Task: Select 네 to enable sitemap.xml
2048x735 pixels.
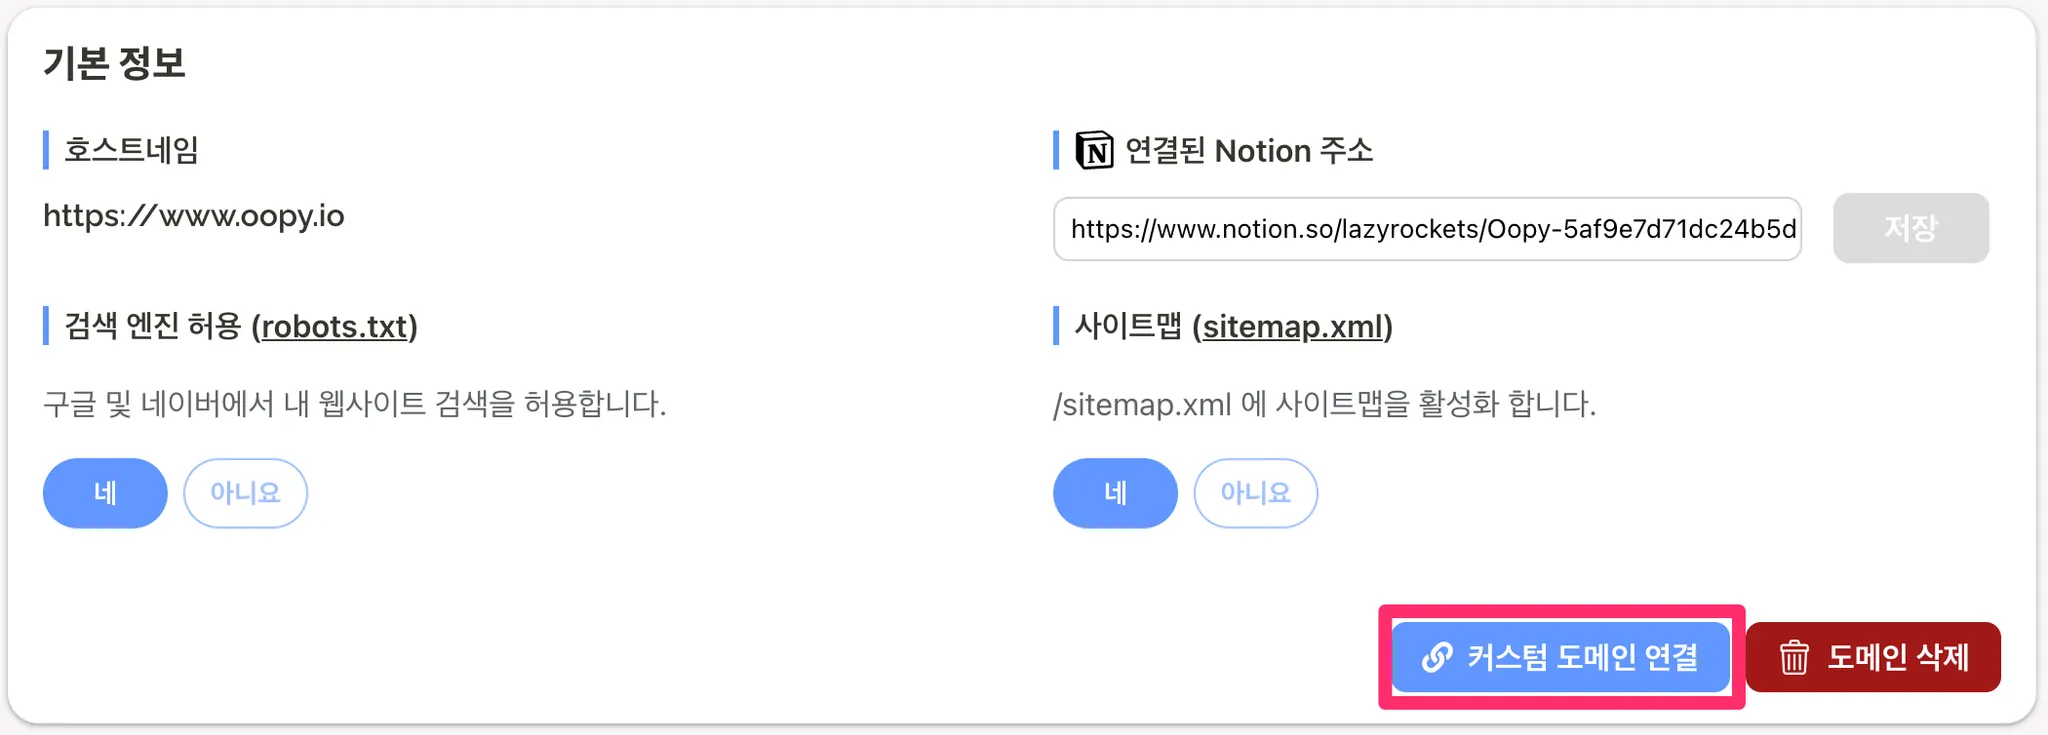Action: pyautogui.click(x=1115, y=493)
